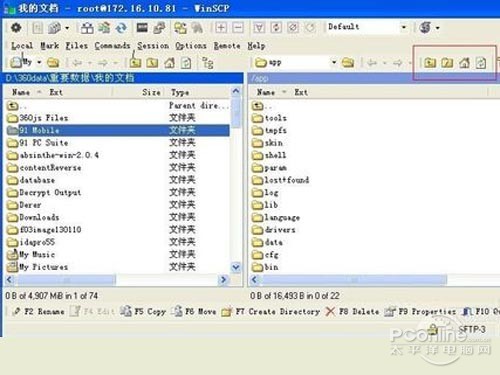Go forward in local panel history

pyautogui.click(x=102, y=63)
